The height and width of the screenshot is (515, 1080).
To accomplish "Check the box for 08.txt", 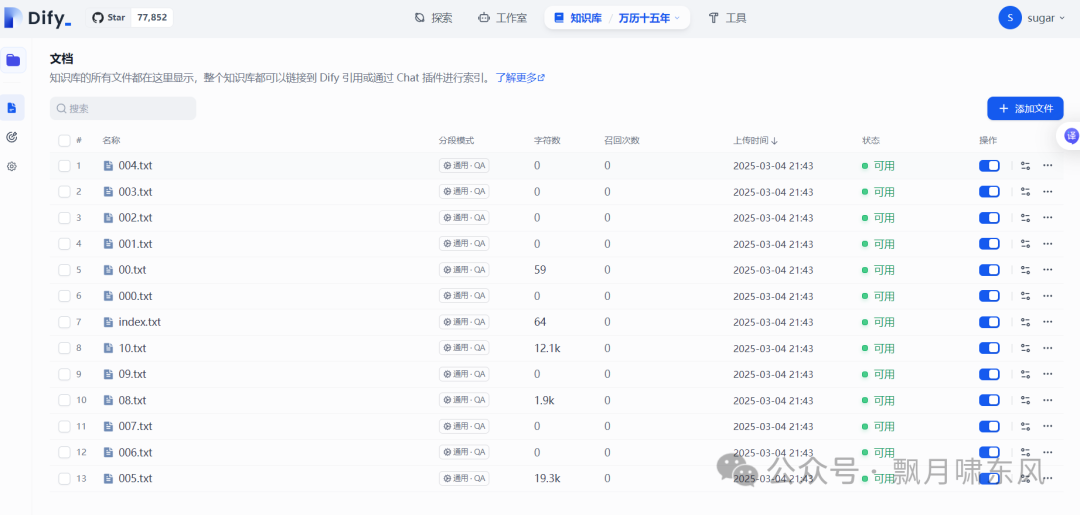I will (x=64, y=400).
